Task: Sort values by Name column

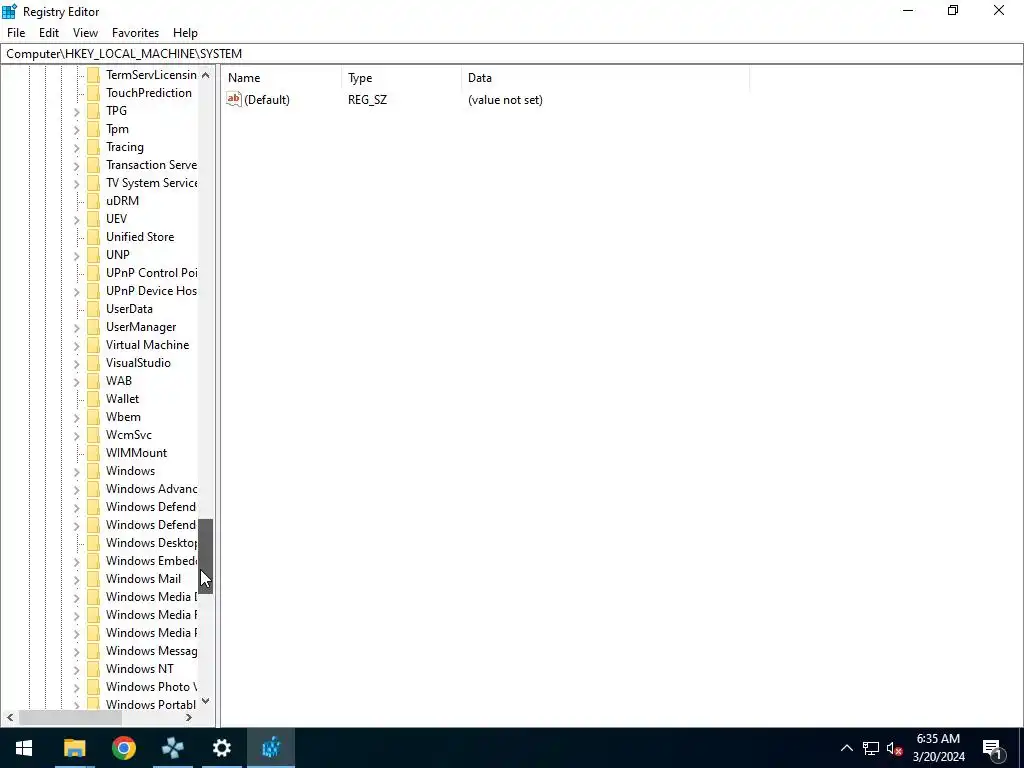Action: tap(281, 78)
